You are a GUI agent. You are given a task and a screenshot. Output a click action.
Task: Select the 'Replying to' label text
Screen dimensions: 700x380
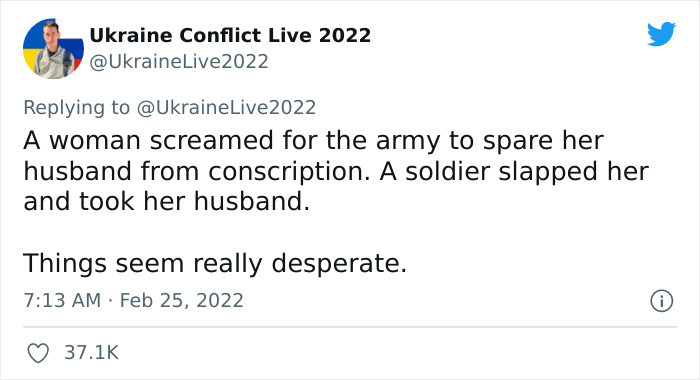coord(77,108)
